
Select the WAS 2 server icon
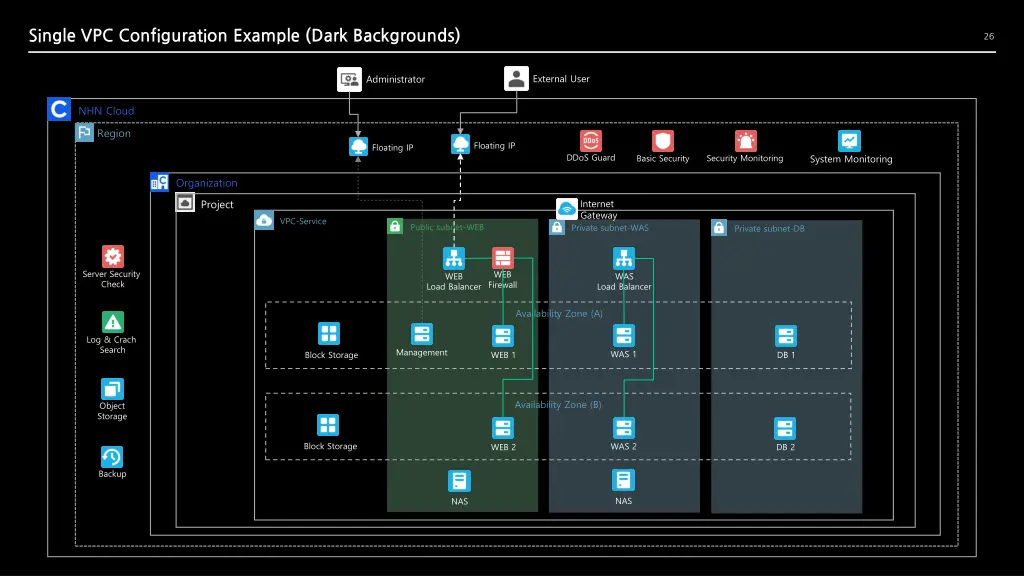624,428
